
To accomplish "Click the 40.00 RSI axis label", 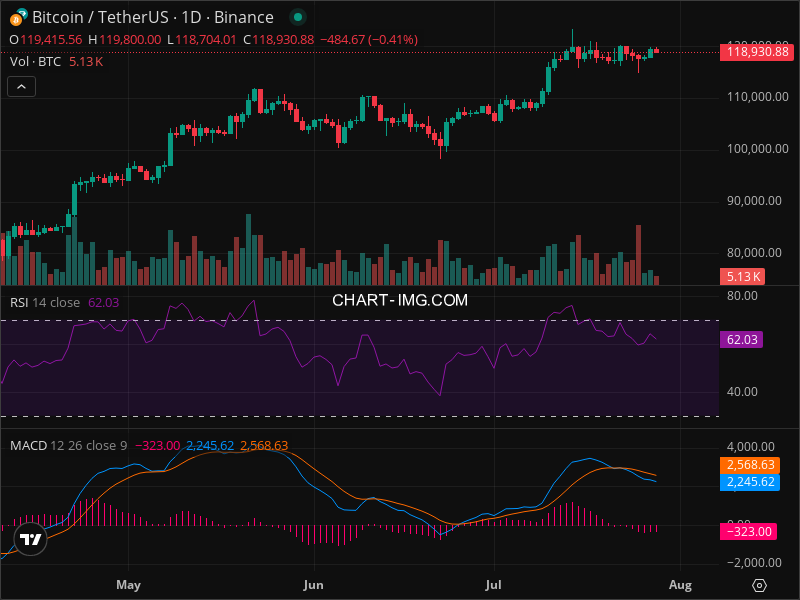I will tap(742, 392).
